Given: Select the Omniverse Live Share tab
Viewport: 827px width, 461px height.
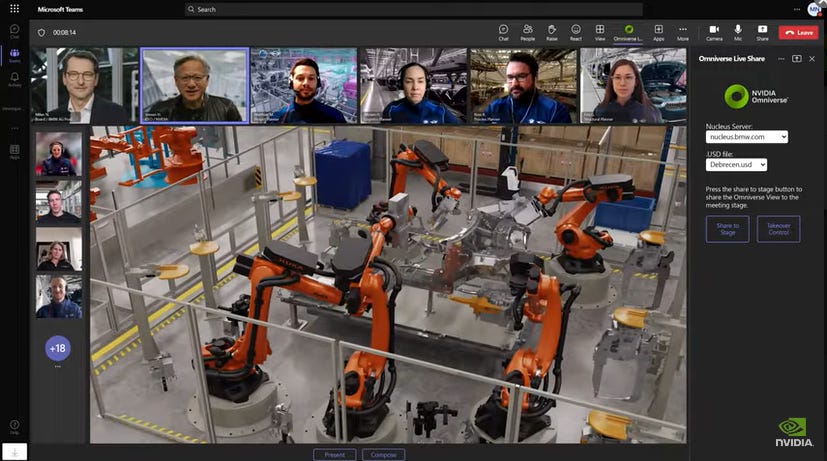Looking at the screenshot, I should pos(628,33).
